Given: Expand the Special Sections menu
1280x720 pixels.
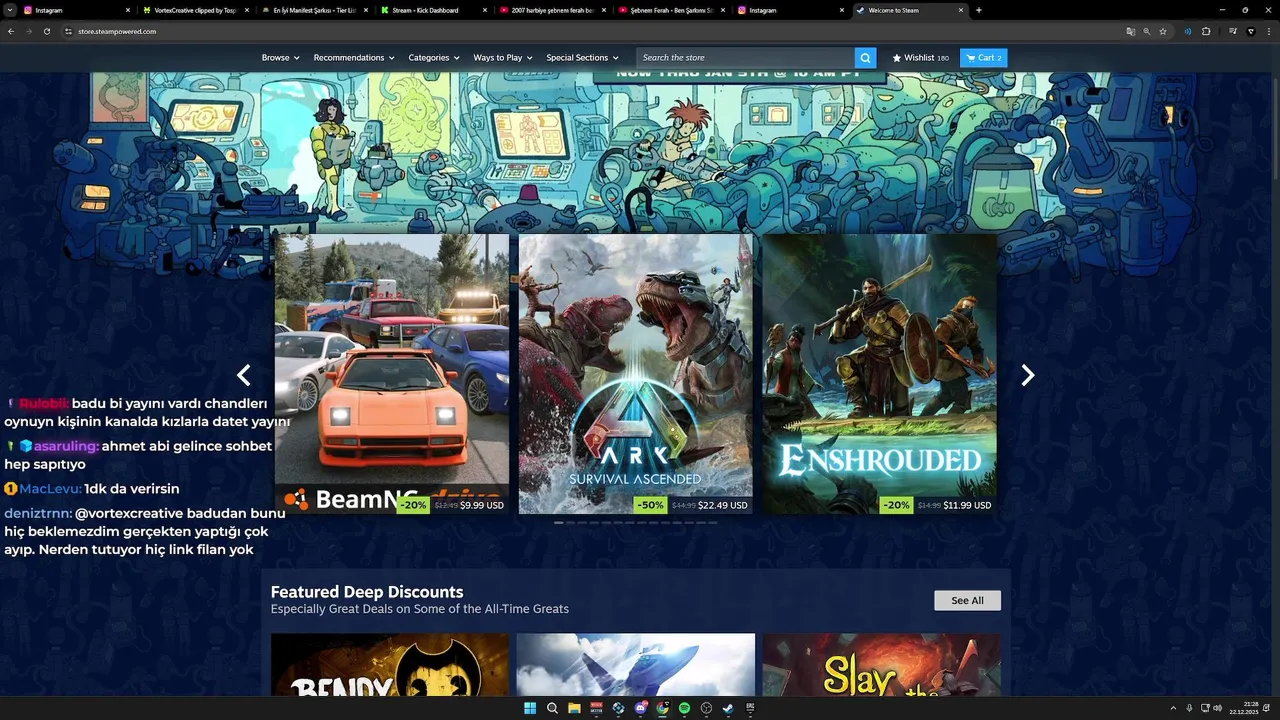Looking at the screenshot, I should 582,58.
